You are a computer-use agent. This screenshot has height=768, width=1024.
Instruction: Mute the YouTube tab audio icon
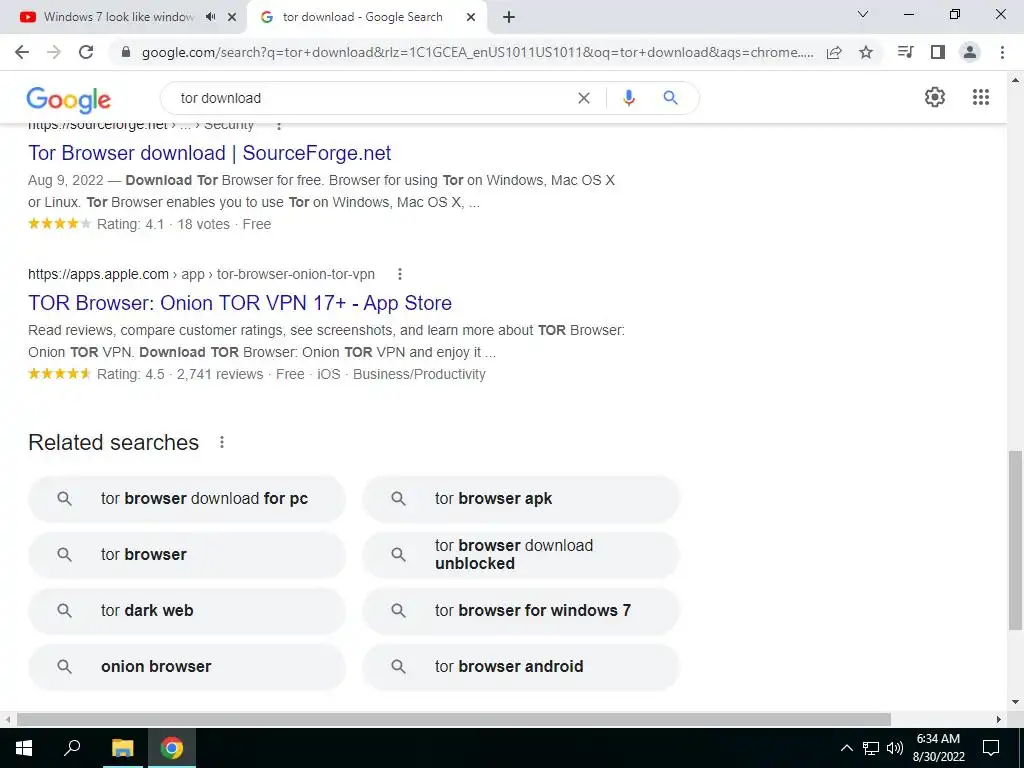pyautogui.click(x=210, y=17)
